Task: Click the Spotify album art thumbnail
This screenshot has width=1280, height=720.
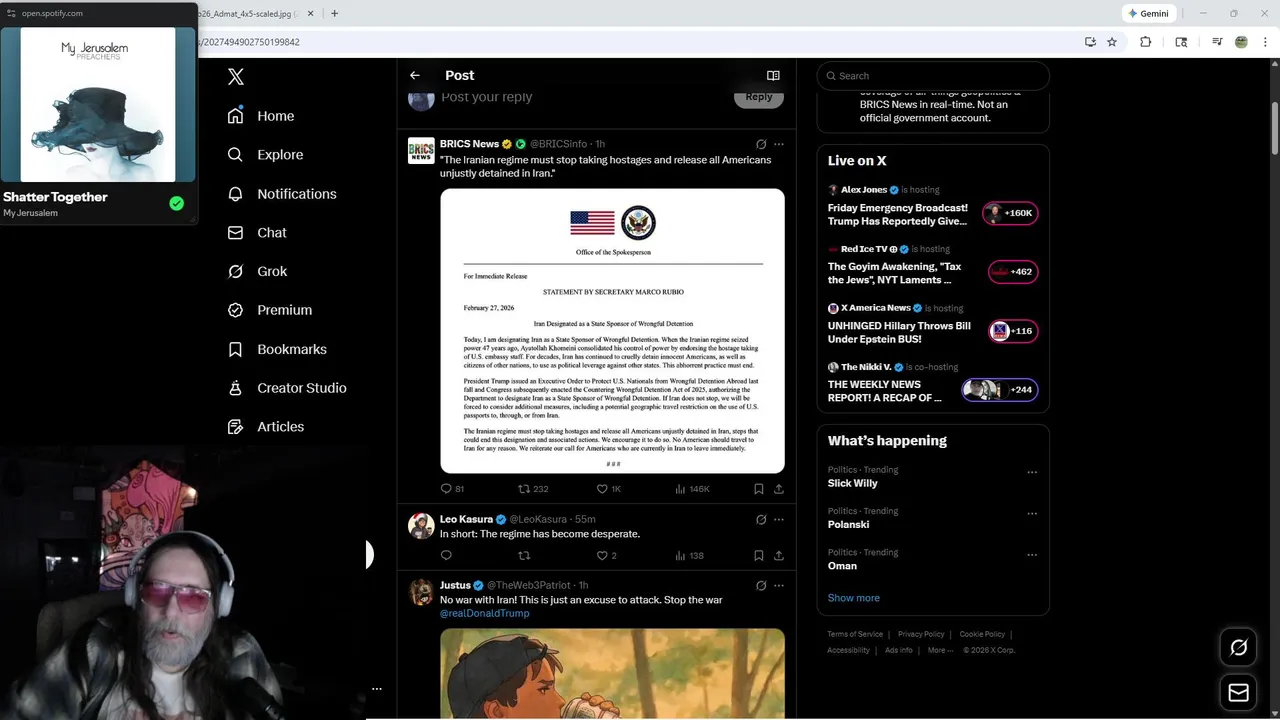Action: pyautogui.click(x=97, y=105)
